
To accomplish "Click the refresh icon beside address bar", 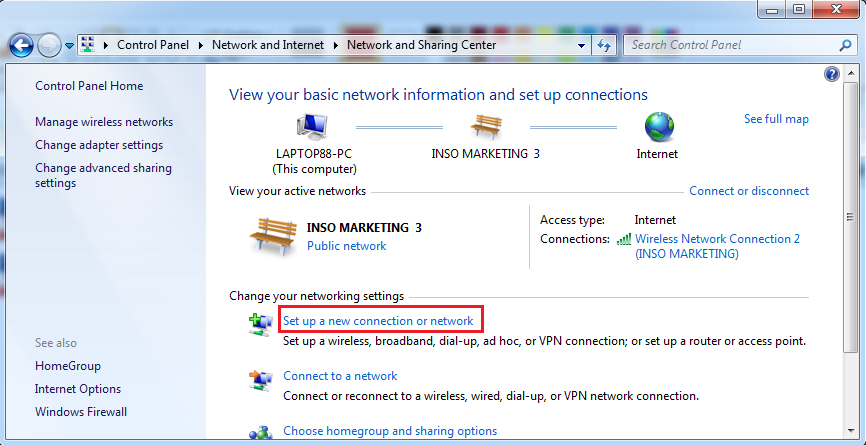I will click(604, 45).
